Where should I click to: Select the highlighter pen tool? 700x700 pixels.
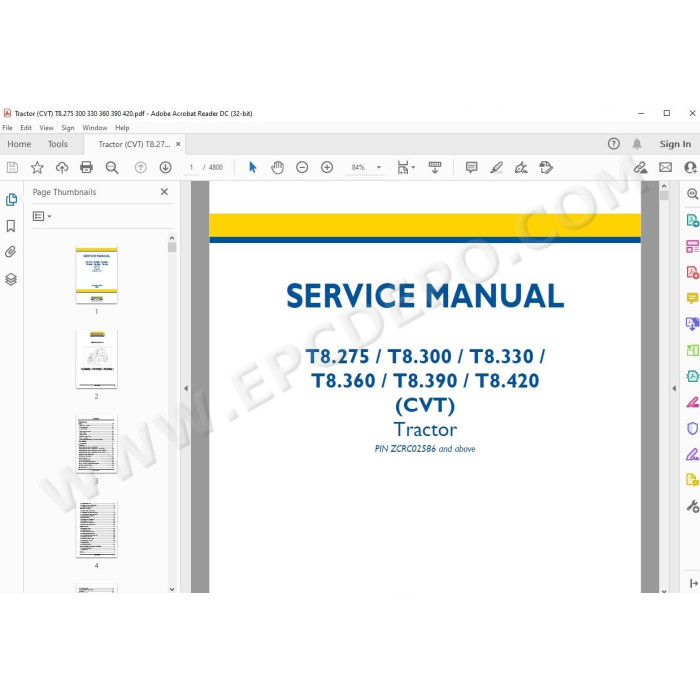click(x=496, y=167)
